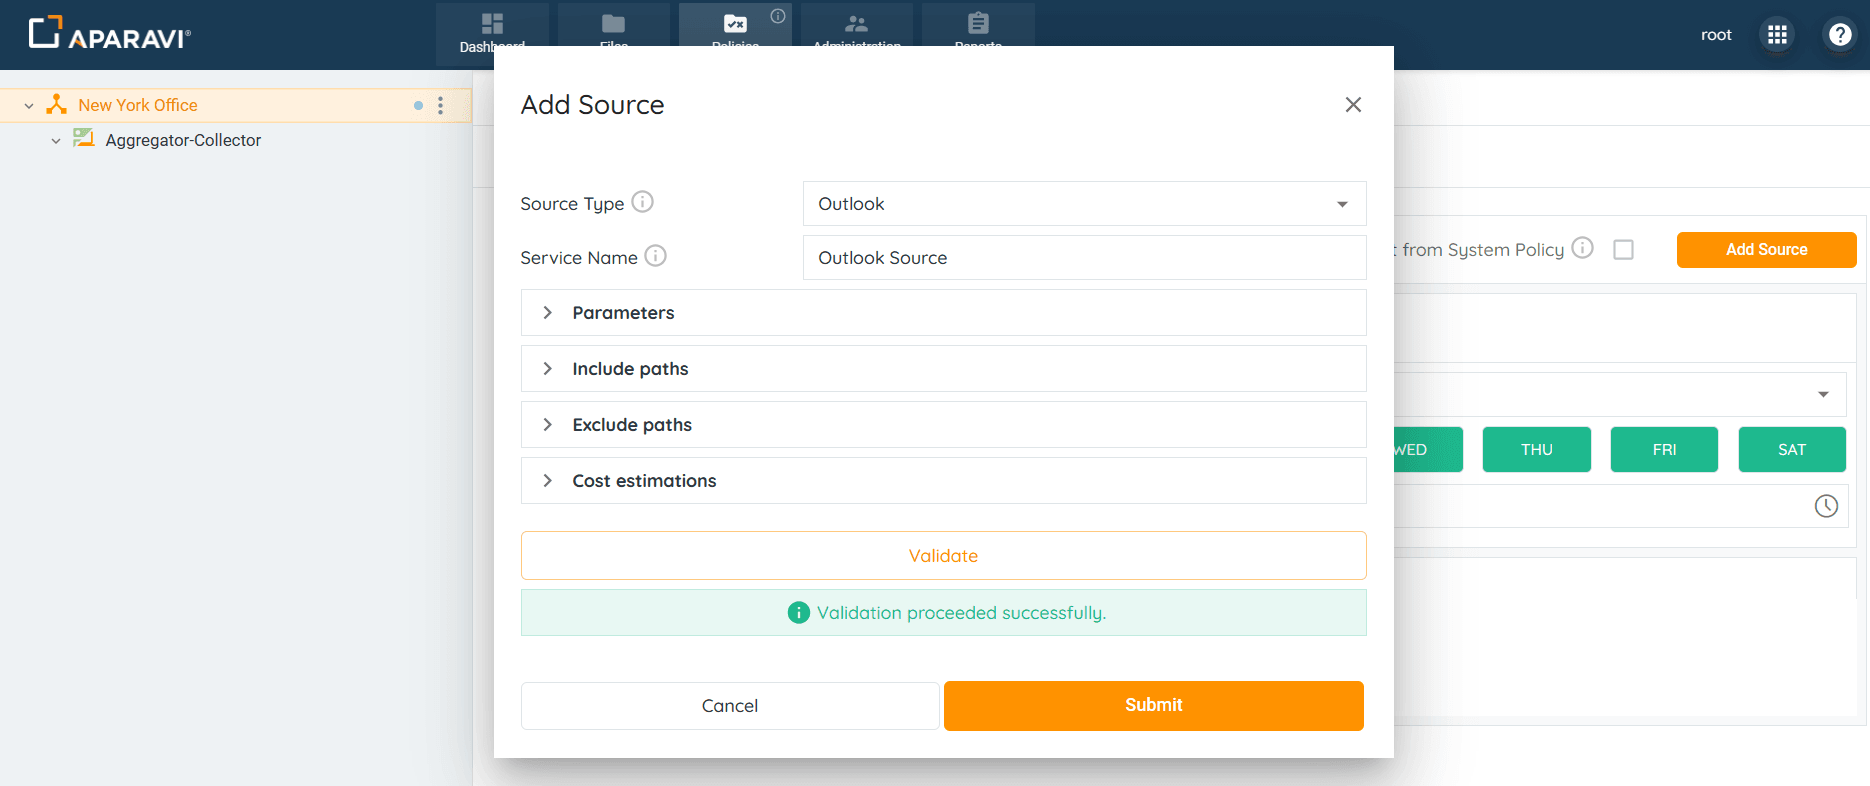Viewport: 1870px width, 786px height.
Task: Open the apps grid menu
Action: [x=1777, y=35]
